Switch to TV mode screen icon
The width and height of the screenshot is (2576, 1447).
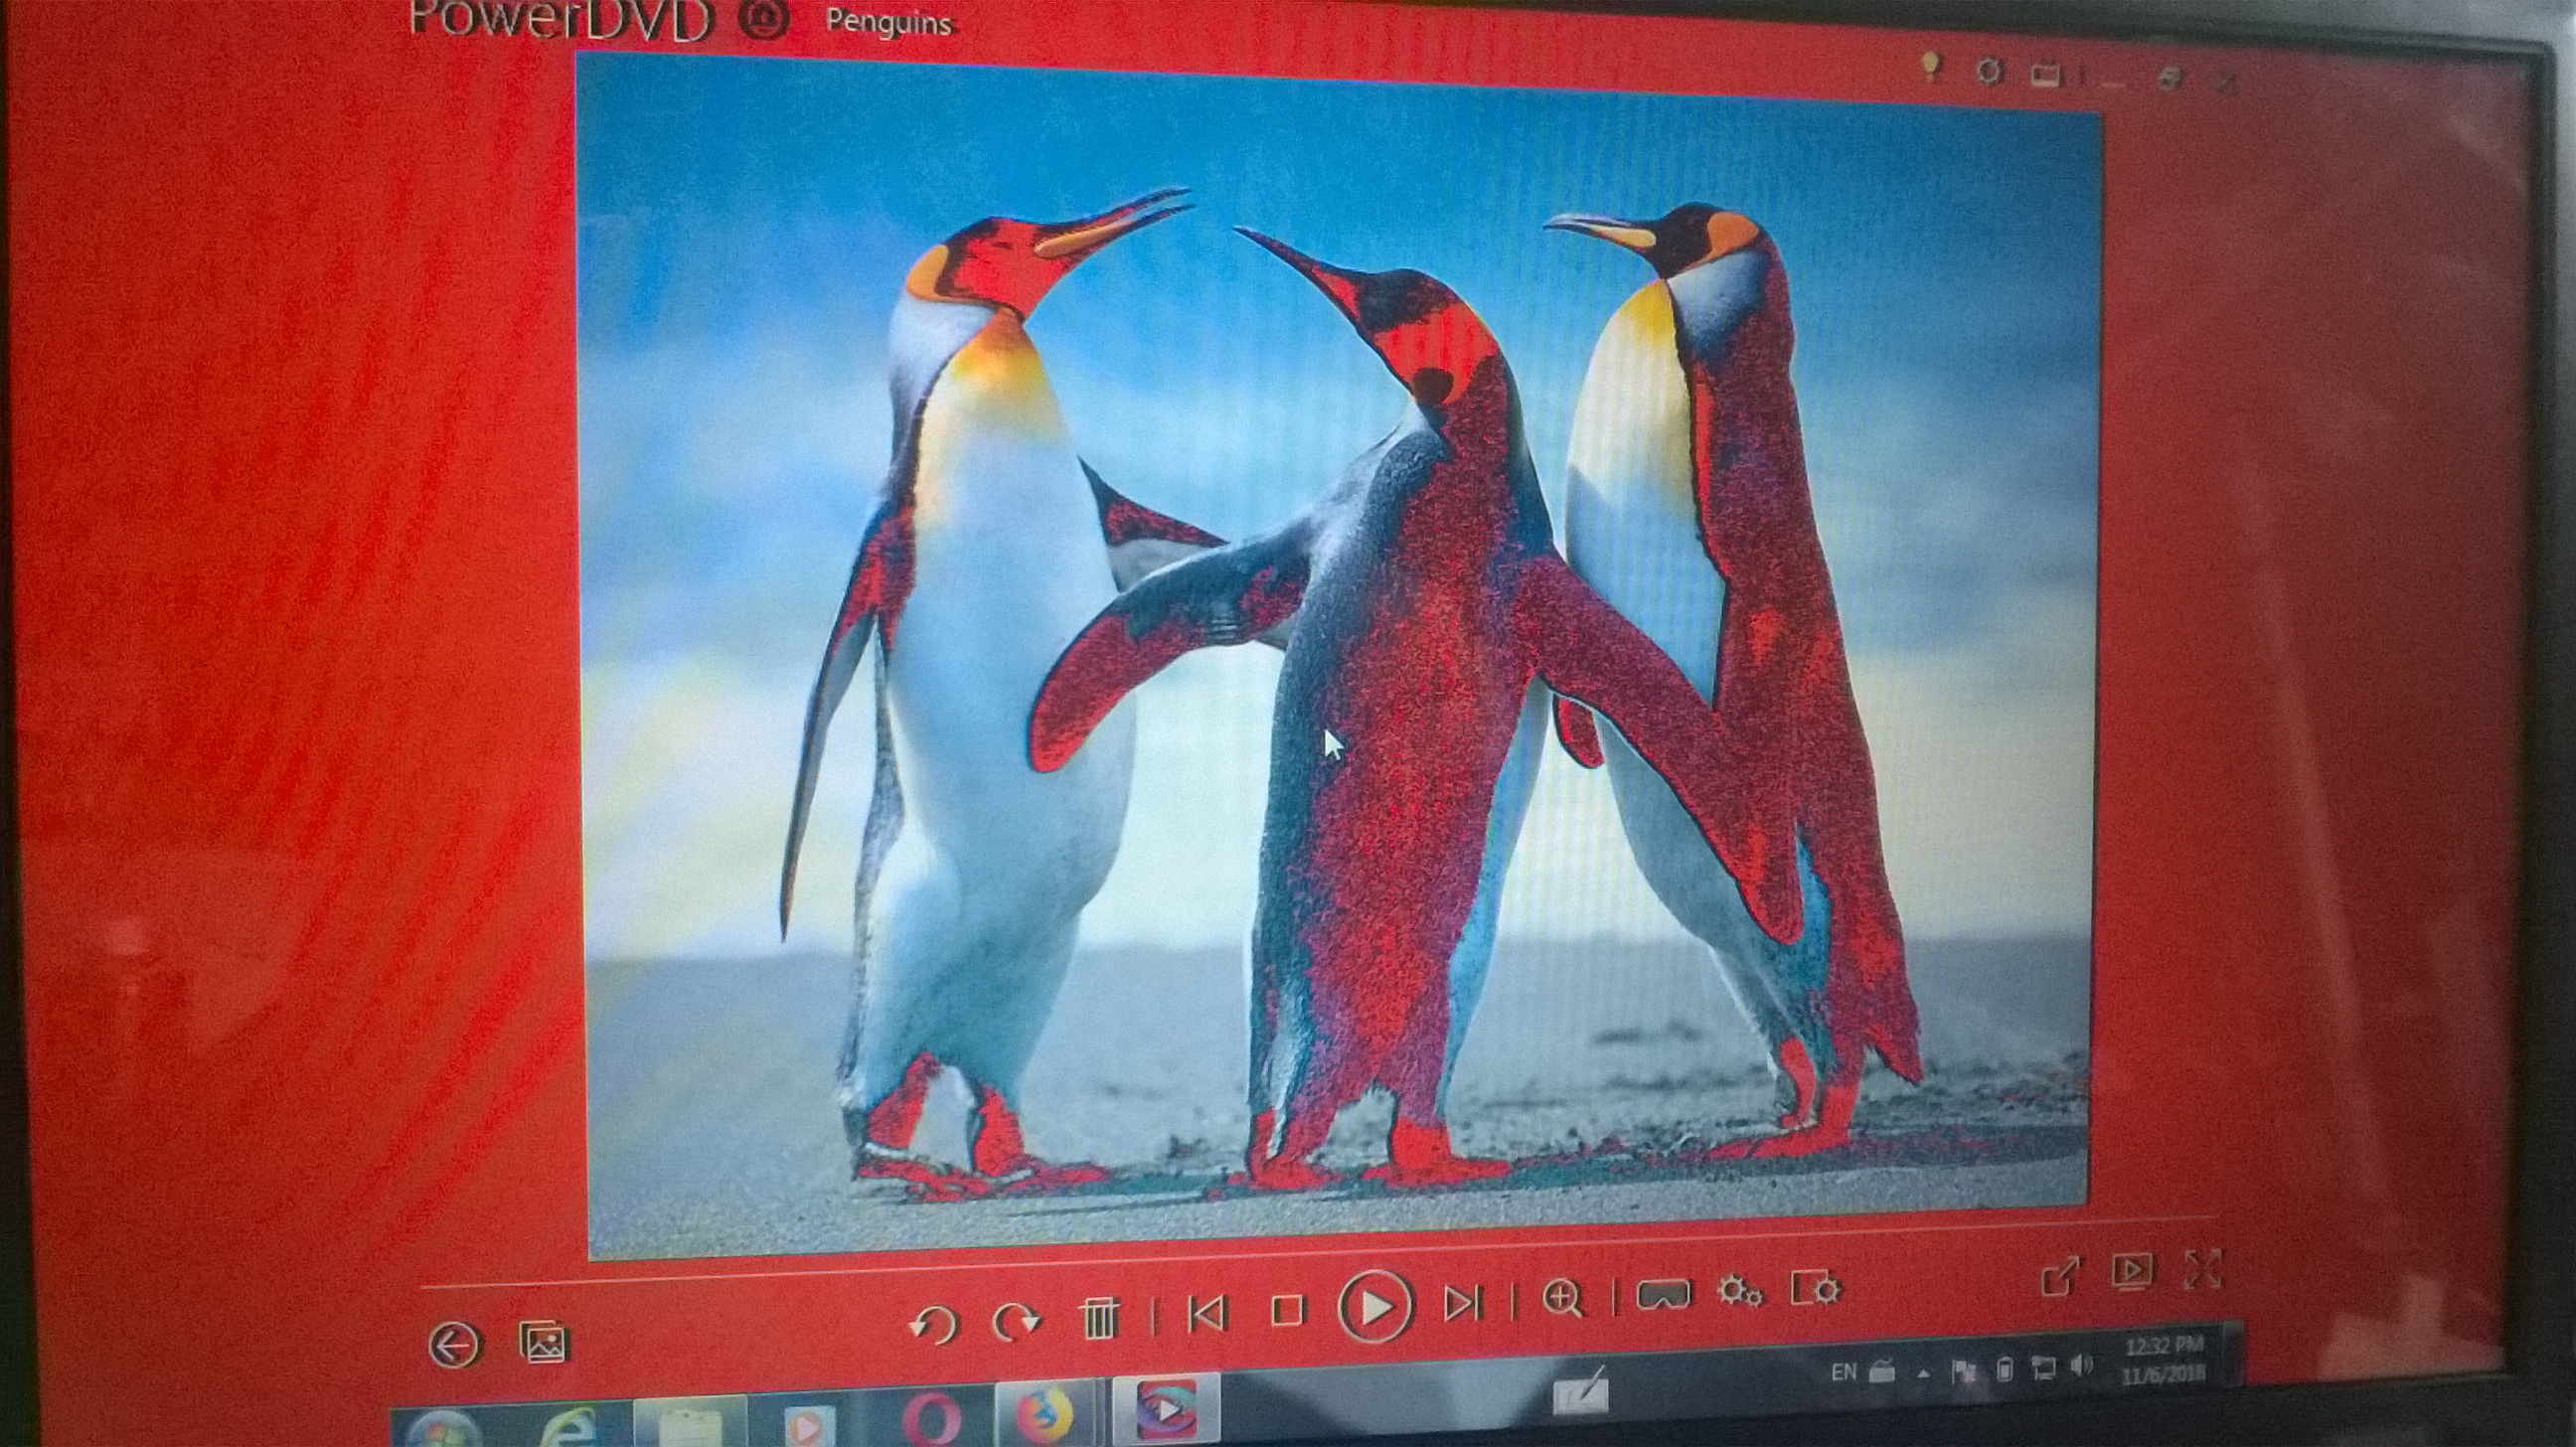click(x=2131, y=1271)
